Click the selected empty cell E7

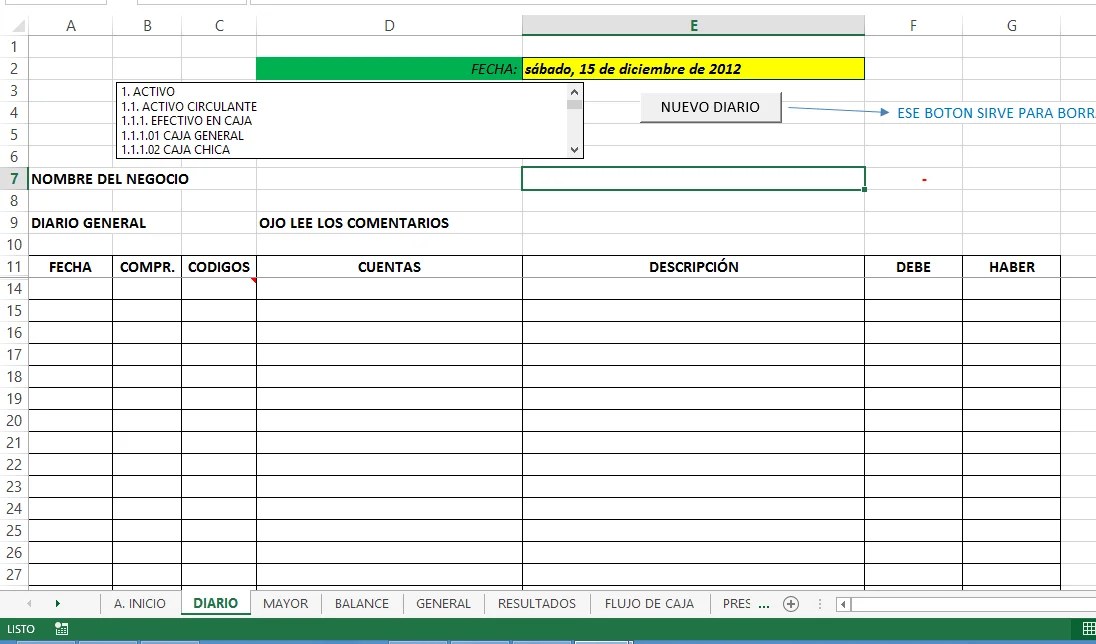coord(693,179)
